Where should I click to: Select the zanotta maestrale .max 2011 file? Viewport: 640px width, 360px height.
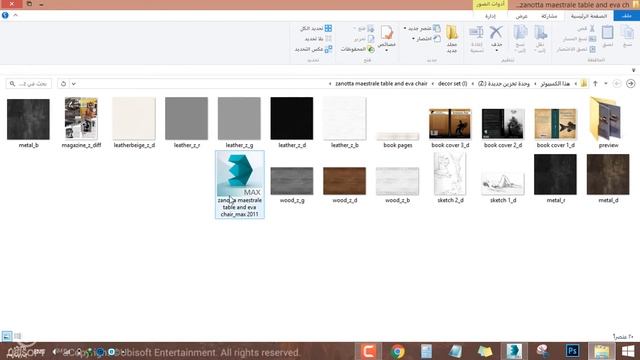pyautogui.click(x=240, y=184)
